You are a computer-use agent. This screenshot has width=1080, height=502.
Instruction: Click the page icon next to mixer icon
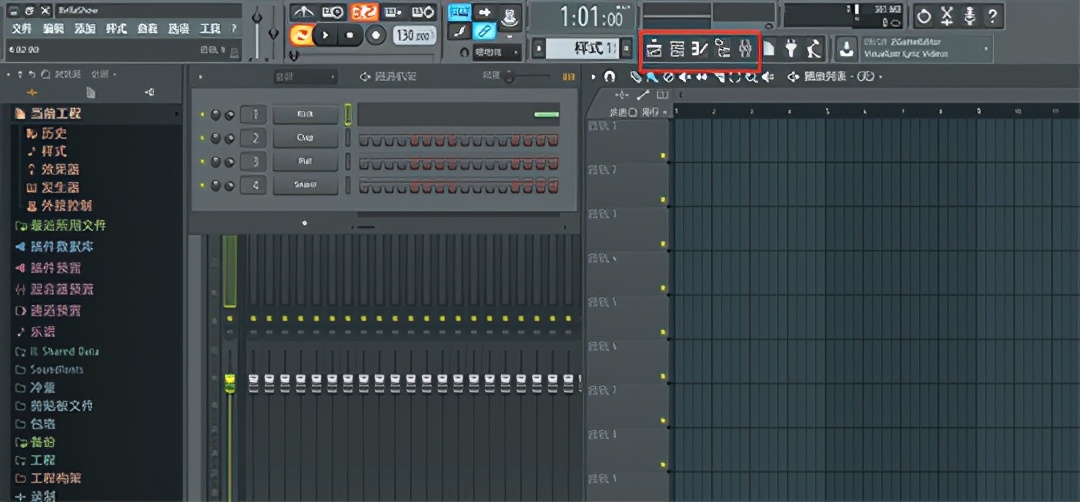coord(769,48)
